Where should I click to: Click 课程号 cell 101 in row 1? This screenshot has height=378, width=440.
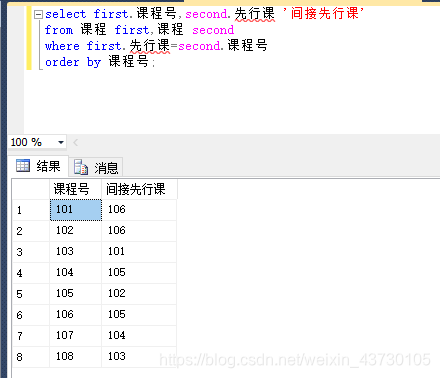pos(76,210)
